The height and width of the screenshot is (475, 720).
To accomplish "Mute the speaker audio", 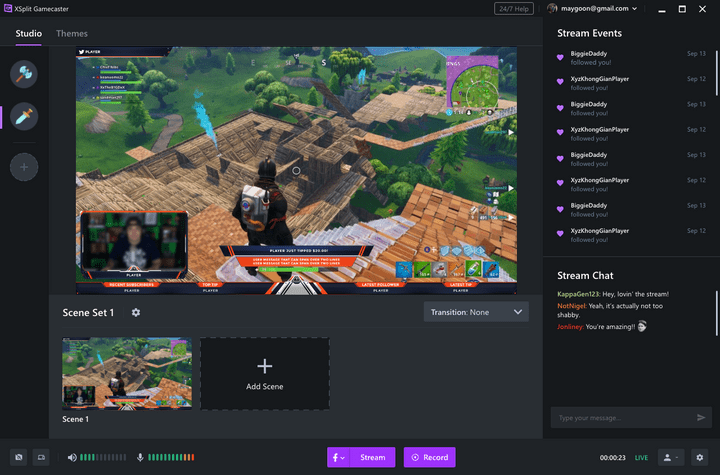I will coord(72,457).
